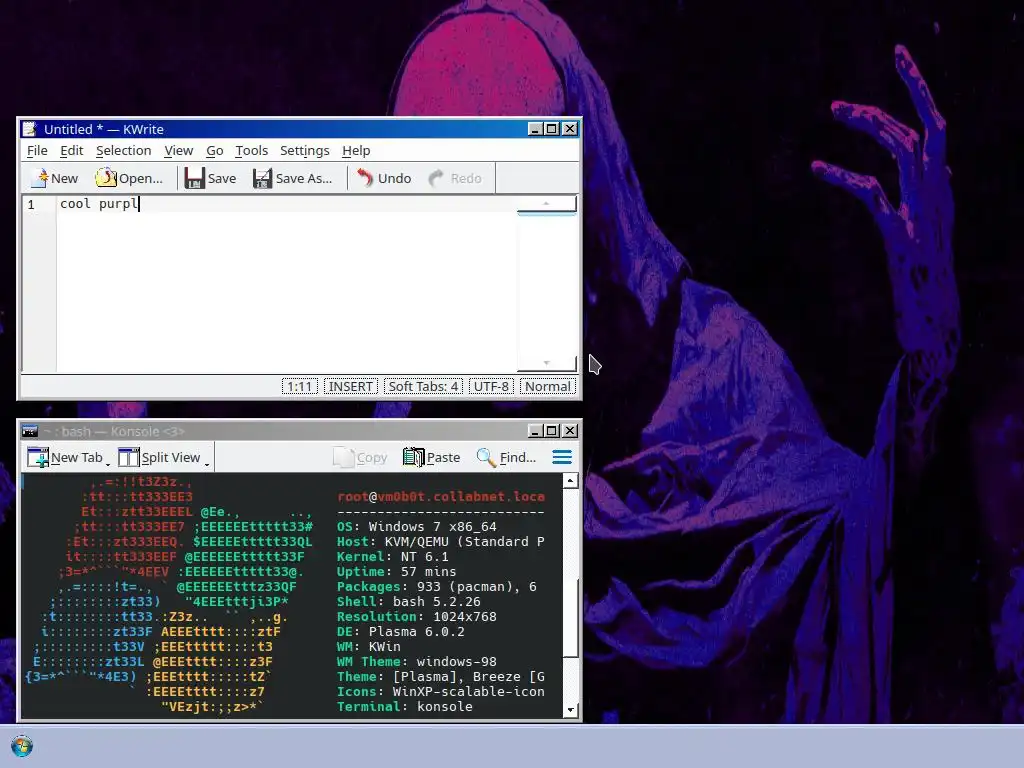Image resolution: width=1024 pixels, height=768 pixels.
Task: Expand the Split View dropdown arrow in Konsole
Action: (x=206, y=464)
